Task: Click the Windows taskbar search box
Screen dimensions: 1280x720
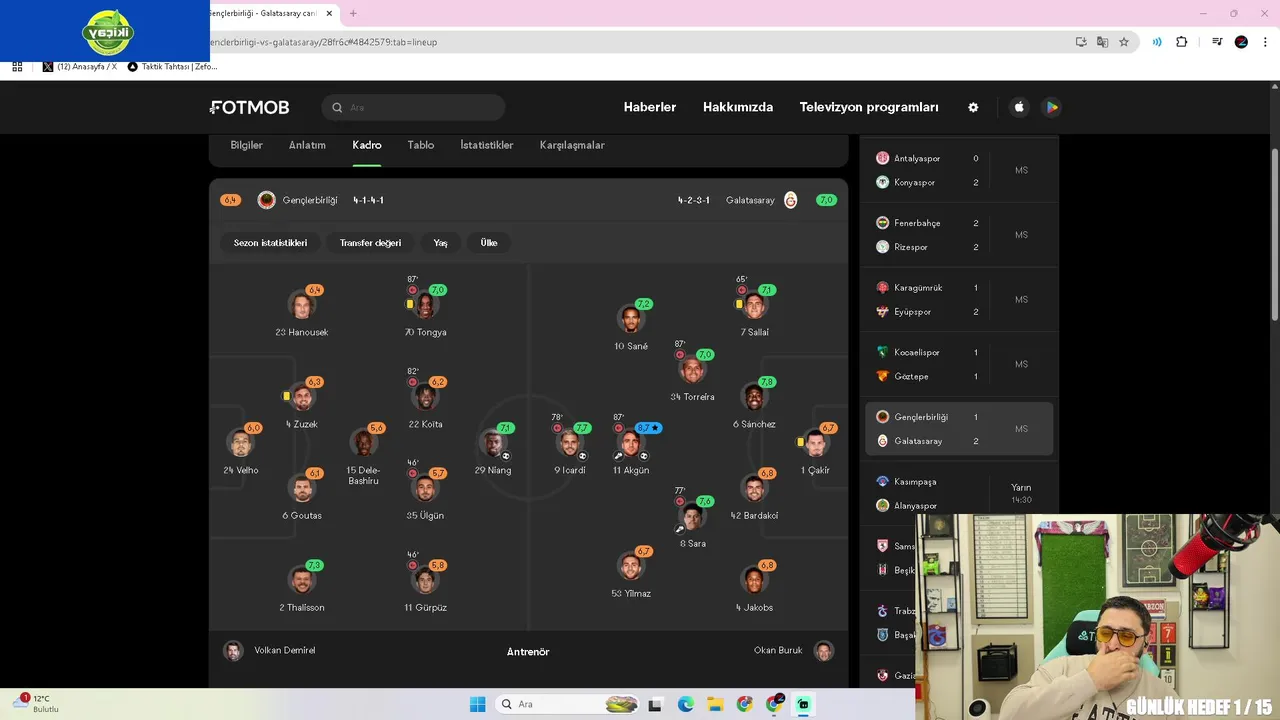Action: pyautogui.click(x=565, y=704)
